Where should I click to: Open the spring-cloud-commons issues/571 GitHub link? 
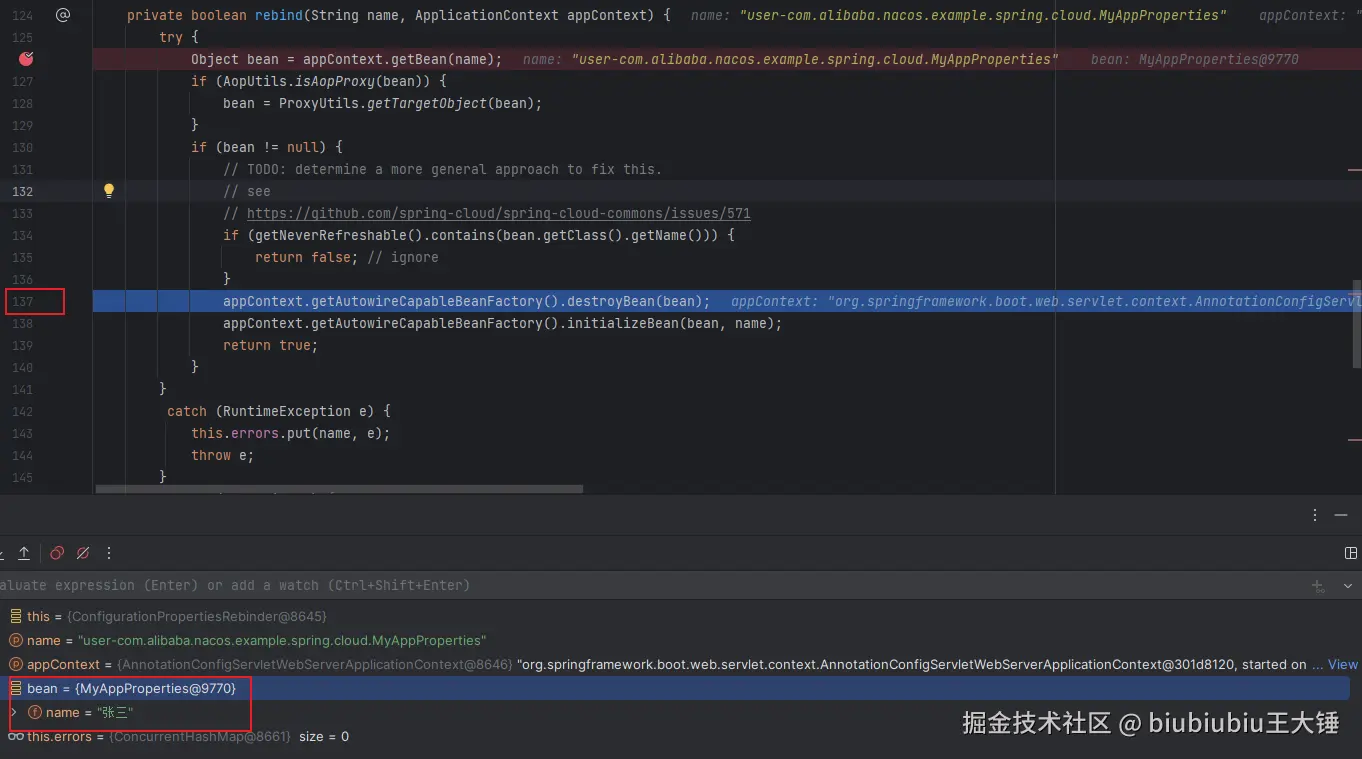[x=498, y=213]
